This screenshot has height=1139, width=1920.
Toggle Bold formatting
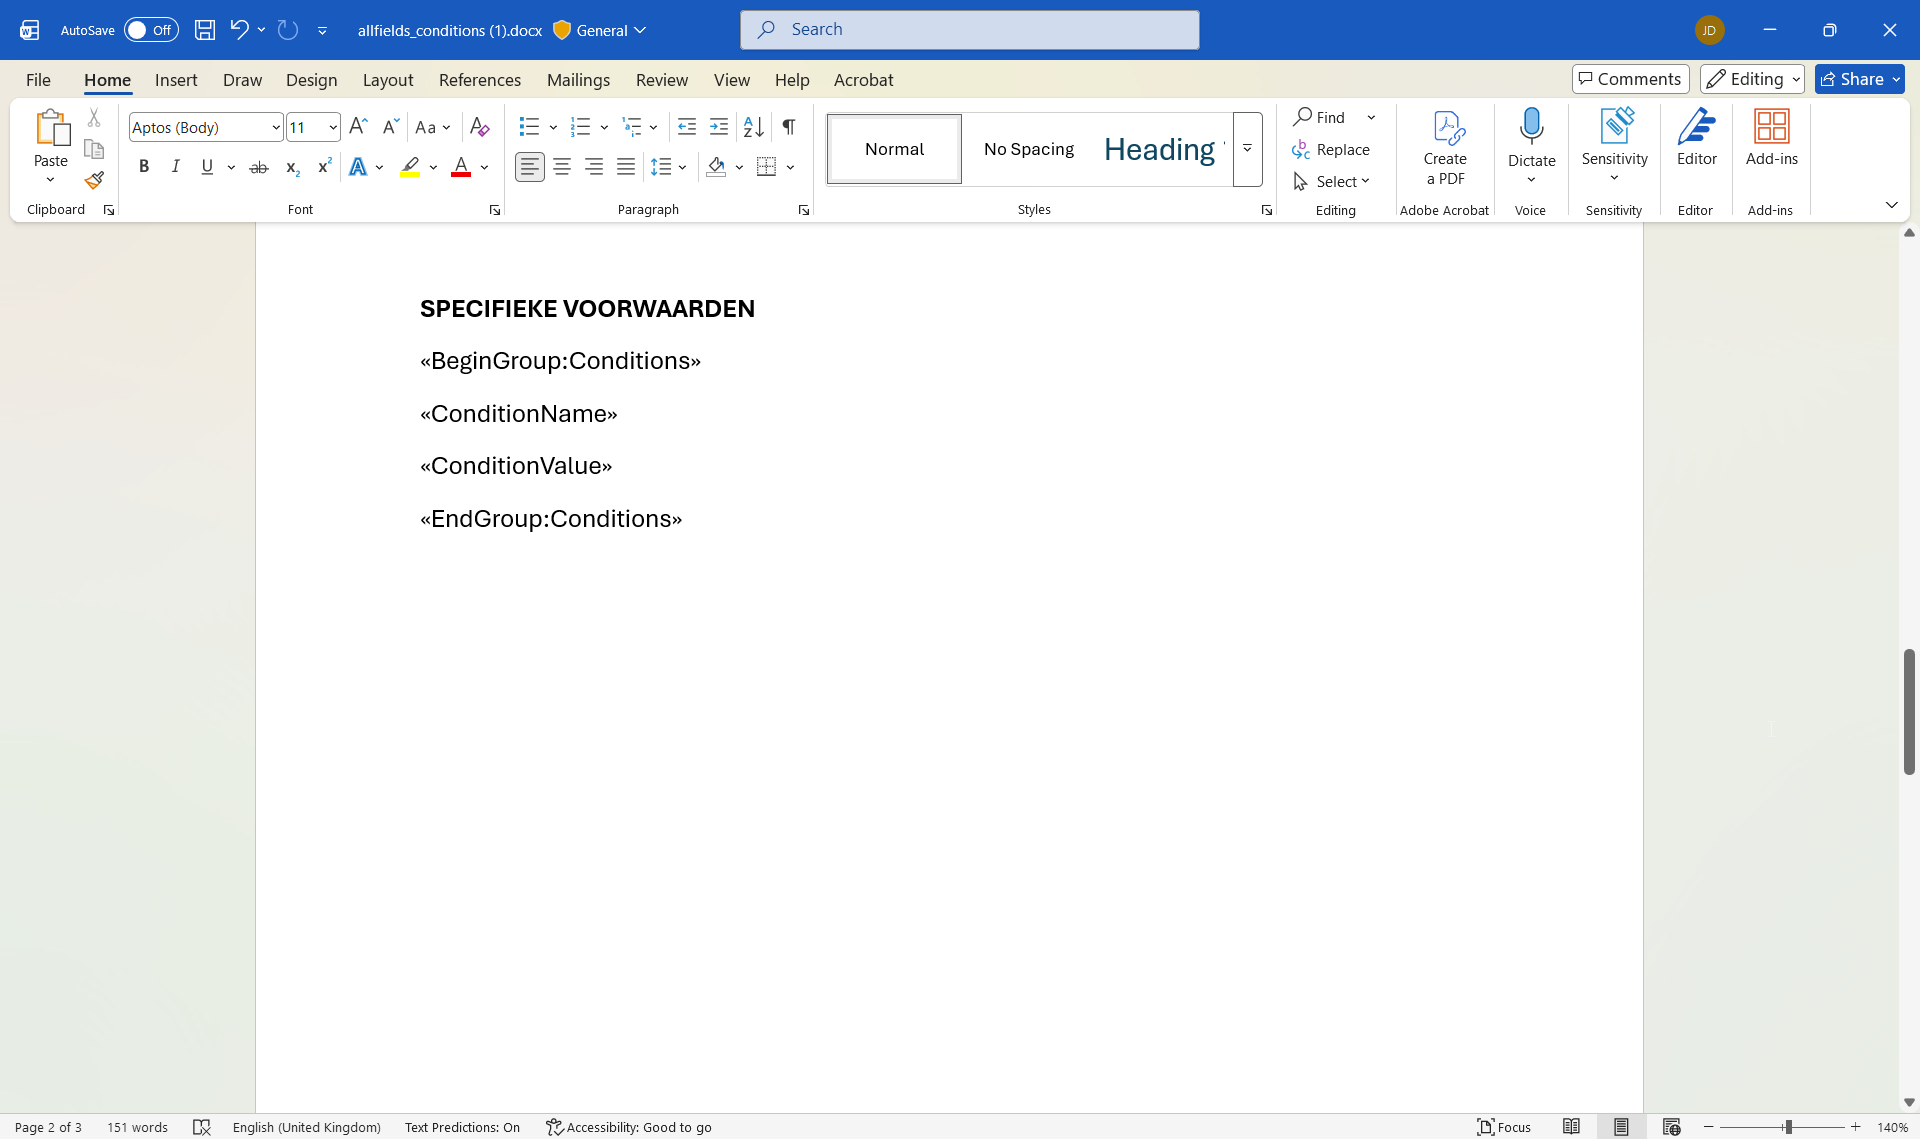[144, 167]
